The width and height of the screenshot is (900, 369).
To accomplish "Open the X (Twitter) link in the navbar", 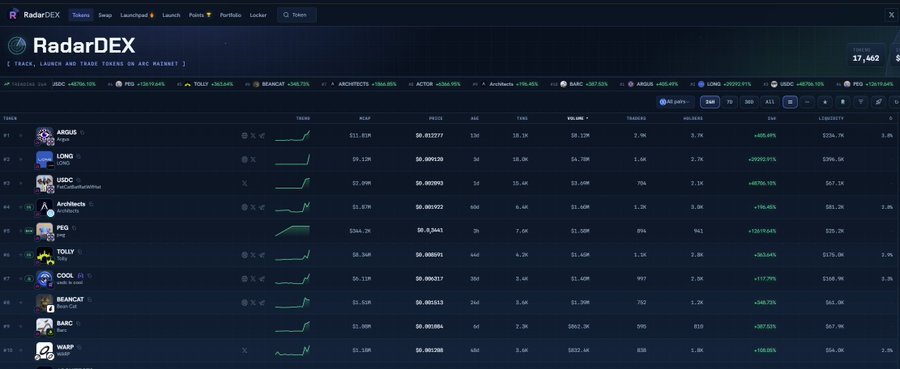I will point(891,15).
